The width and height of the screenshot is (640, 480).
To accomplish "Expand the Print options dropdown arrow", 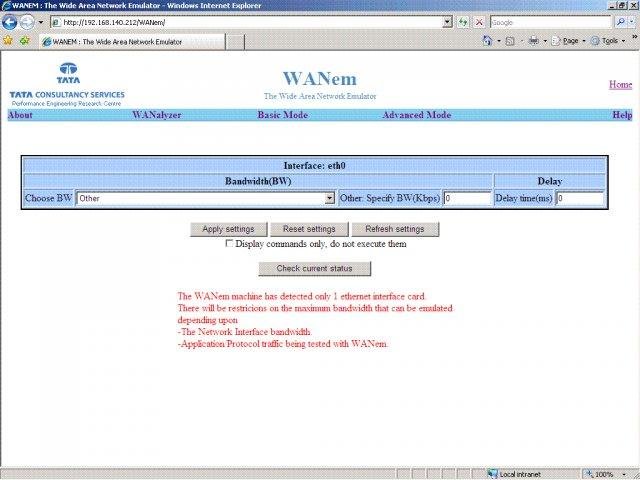I will (x=545, y=41).
